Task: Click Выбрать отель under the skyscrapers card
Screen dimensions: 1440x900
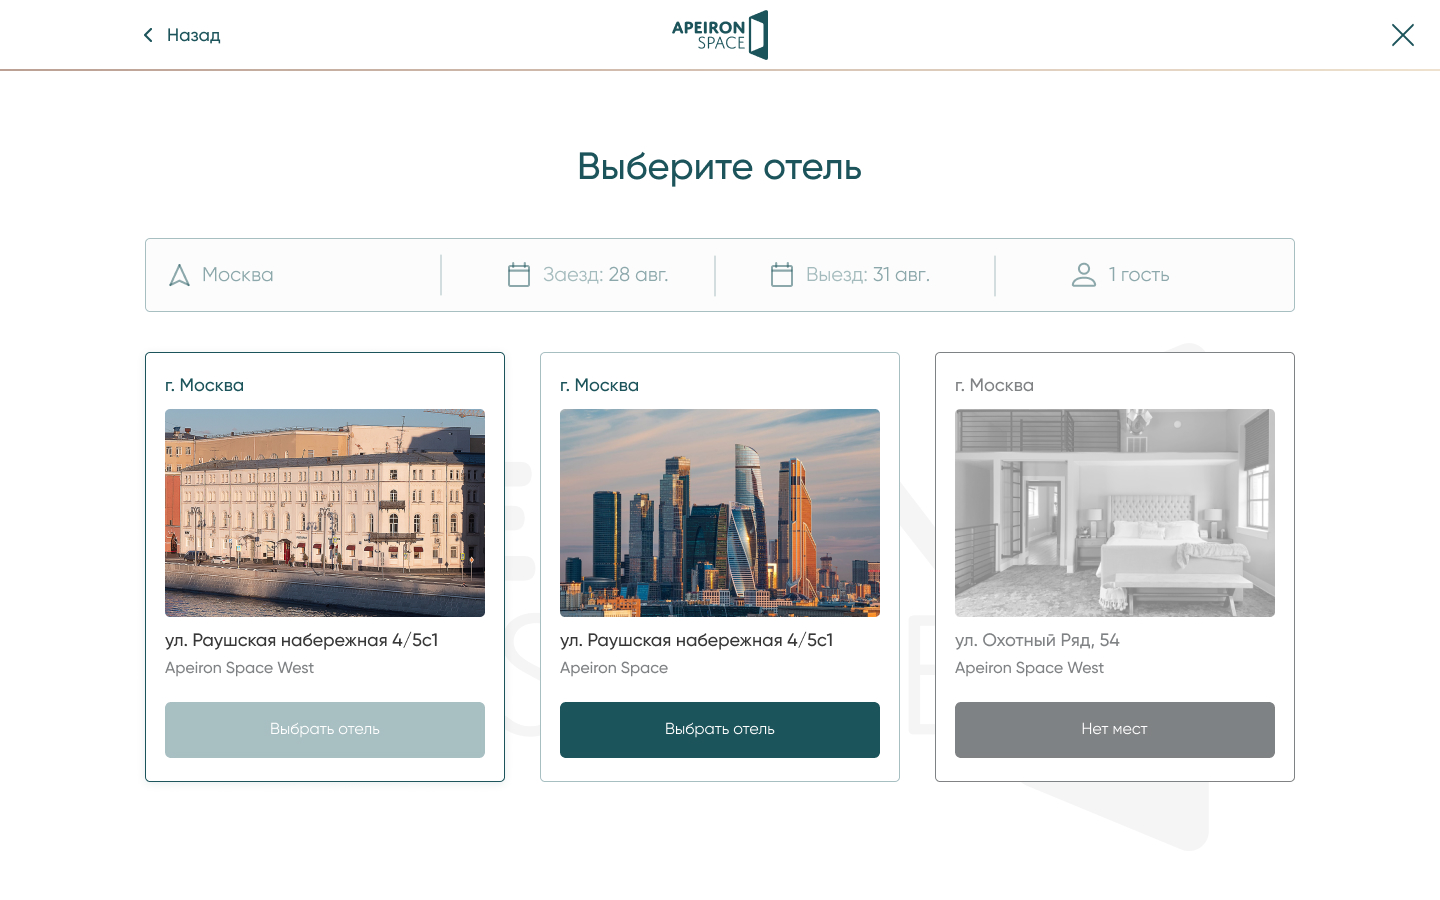Action: [720, 730]
